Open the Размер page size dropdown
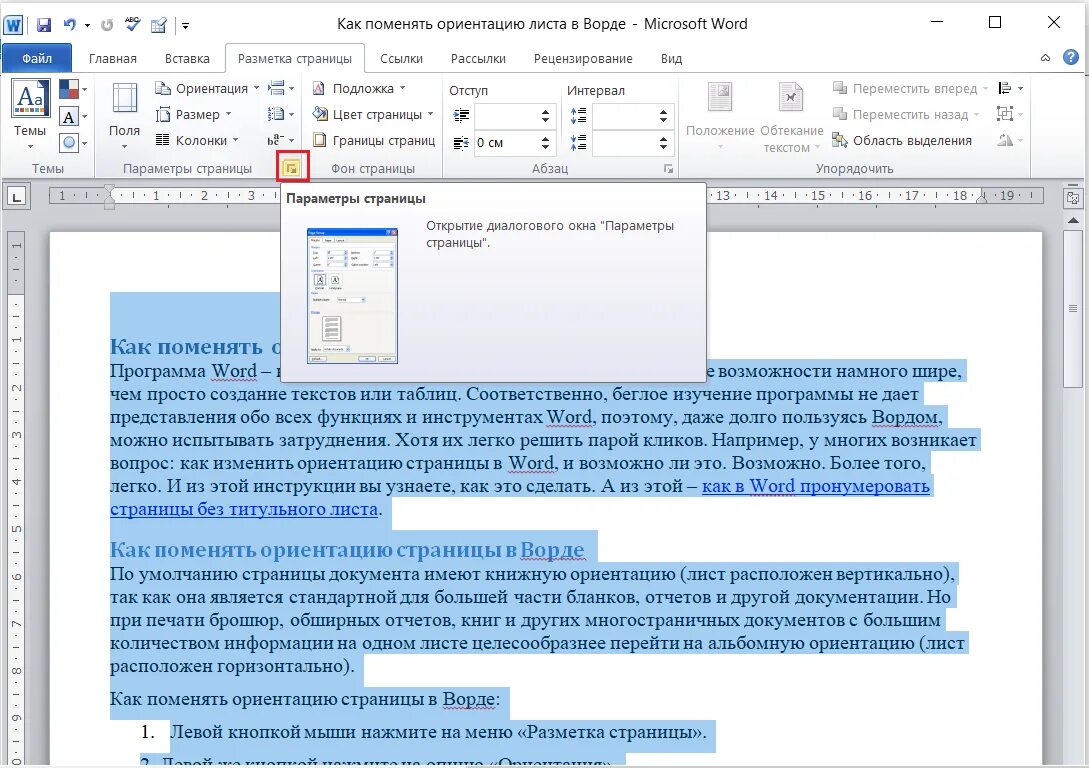Image resolution: width=1089 pixels, height=768 pixels. (194, 115)
